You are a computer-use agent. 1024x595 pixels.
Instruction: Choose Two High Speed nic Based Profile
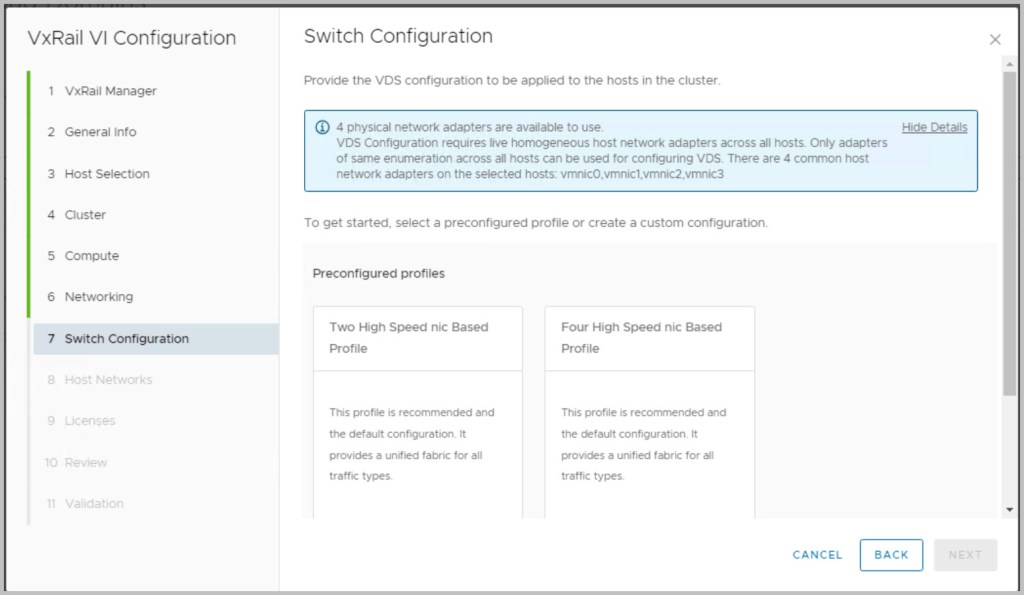(x=417, y=338)
